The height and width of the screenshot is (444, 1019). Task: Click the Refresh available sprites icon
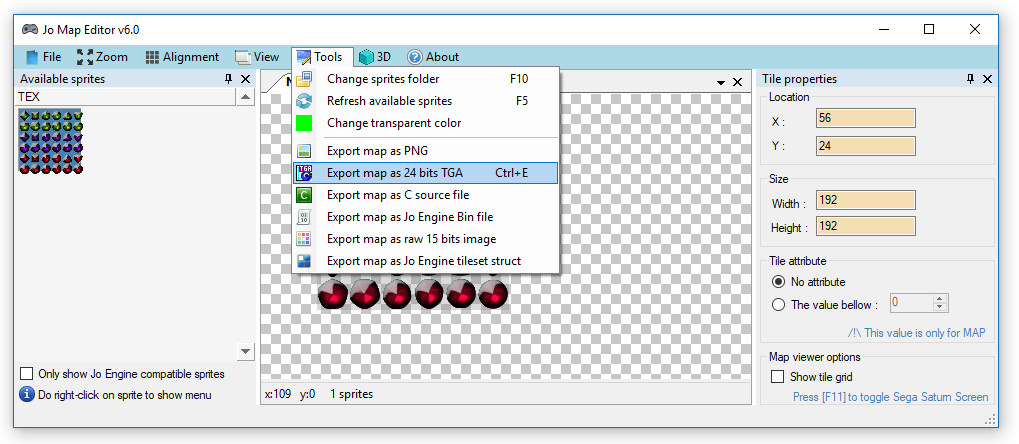click(x=303, y=101)
